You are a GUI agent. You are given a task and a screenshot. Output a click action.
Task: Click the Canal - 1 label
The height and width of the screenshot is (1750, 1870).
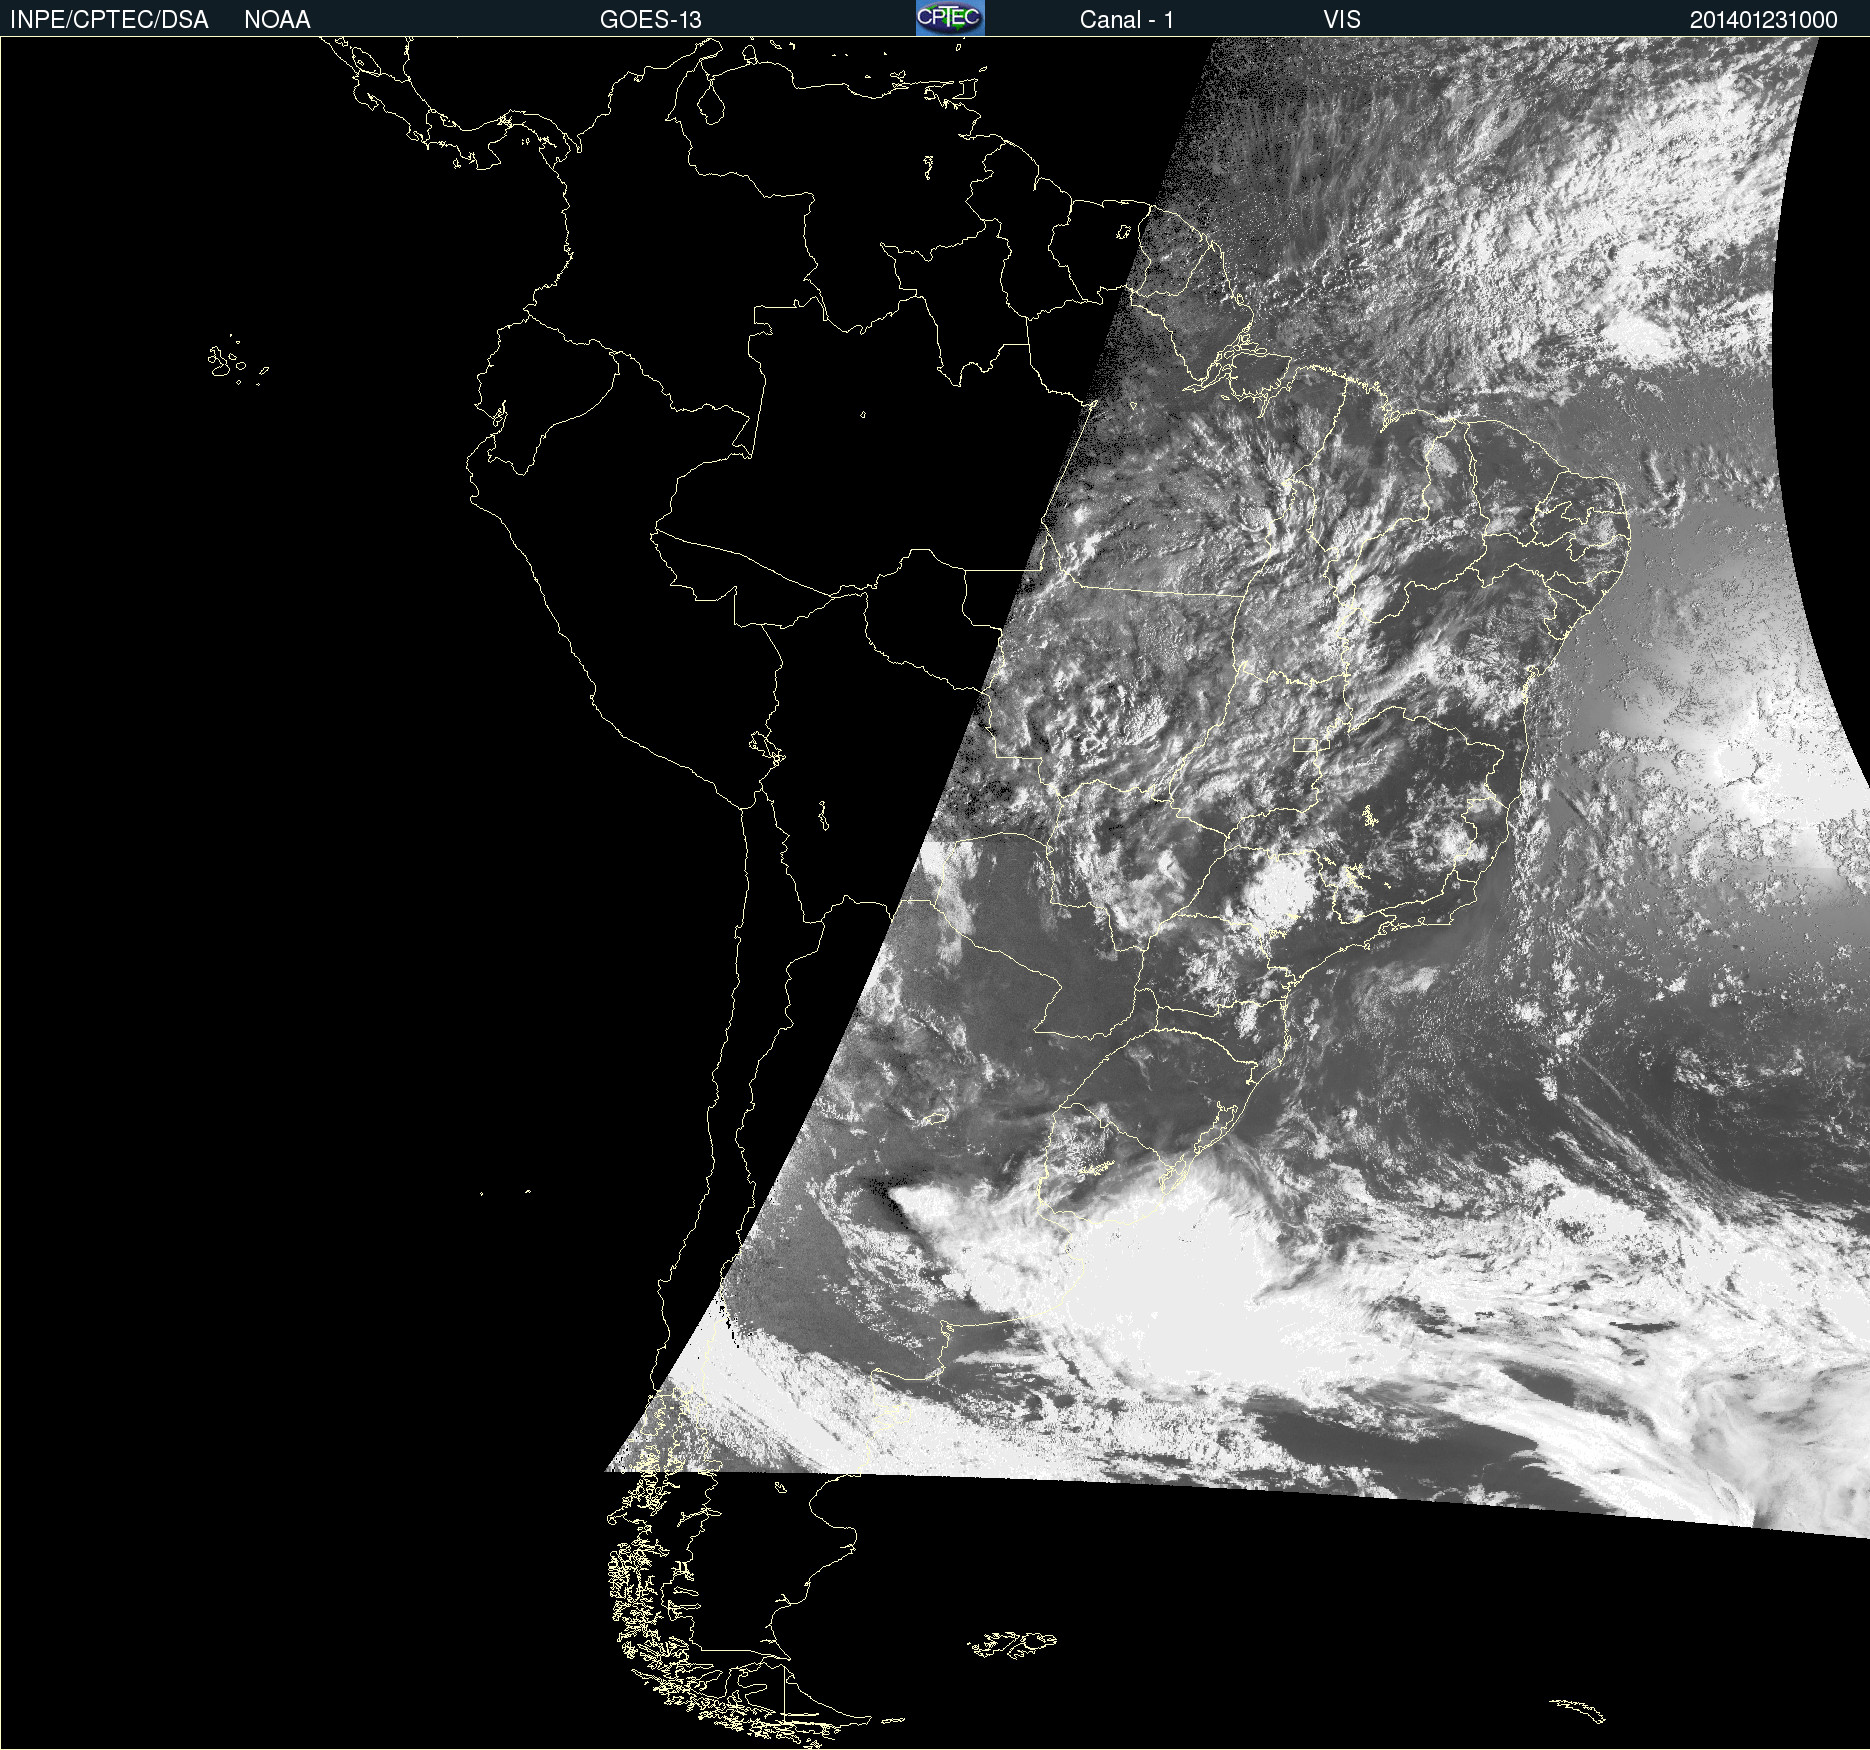pyautogui.click(x=1127, y=20)
